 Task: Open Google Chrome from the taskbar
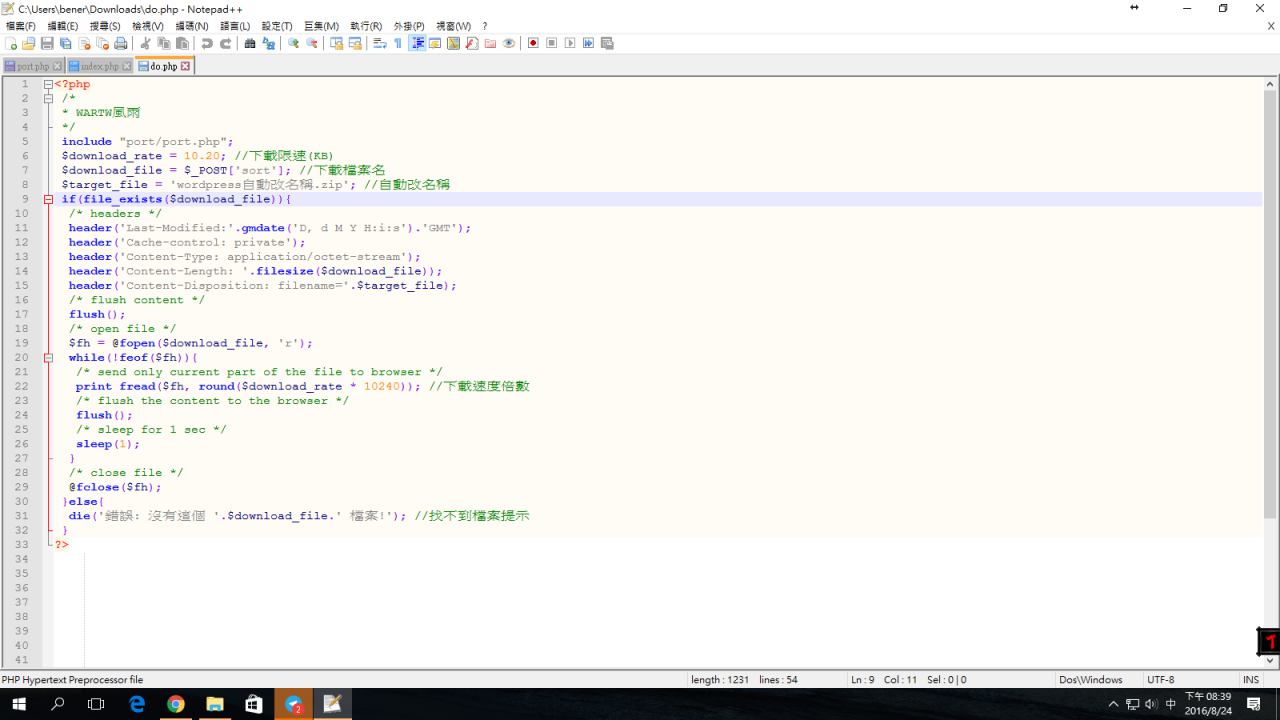(x=176, y=704)
